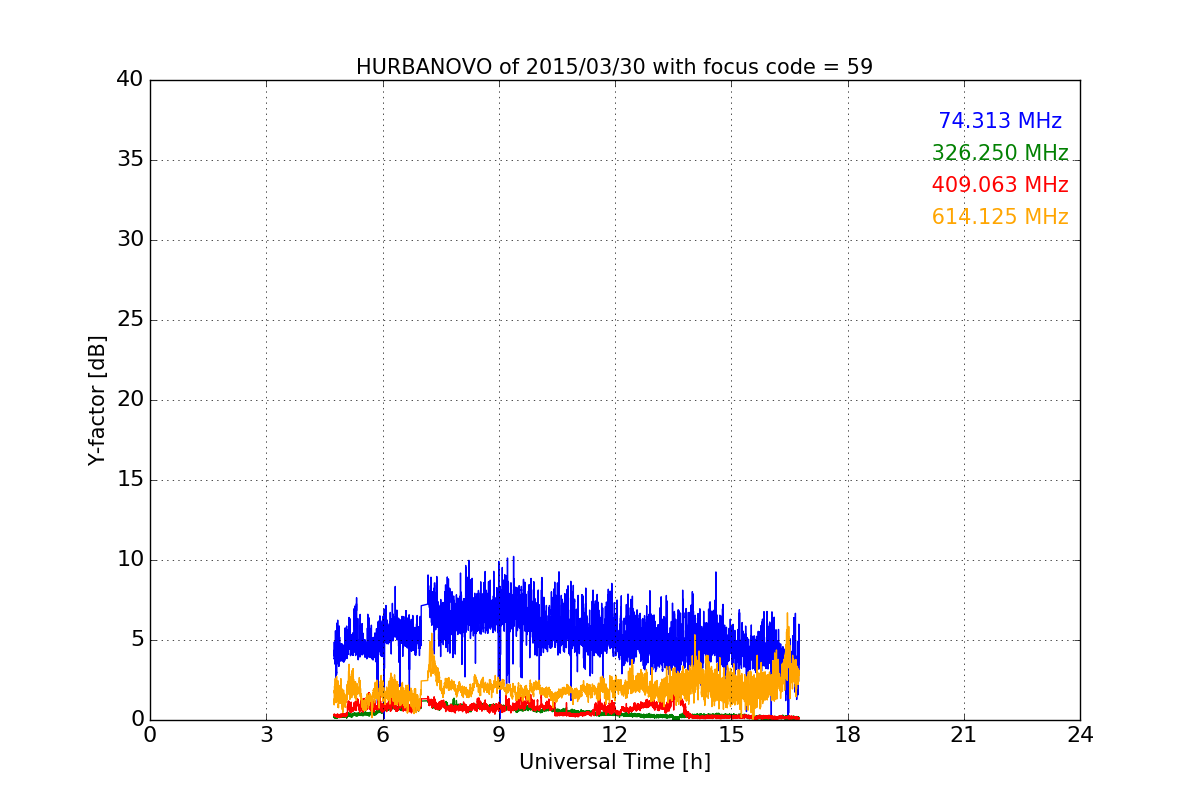Click the plot title mentioning HURBANOVO
Image resolution: width=1200 pixels, height=800 pixels.
(x=614, y=67)
